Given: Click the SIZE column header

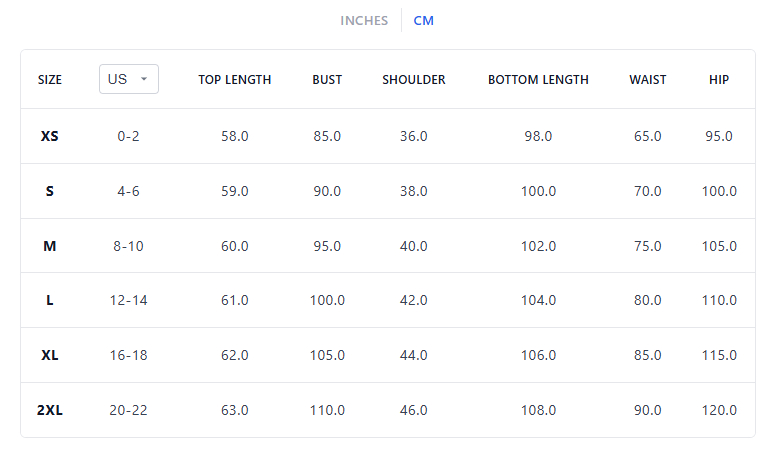Looking at the screenshot, I should 50,80.
